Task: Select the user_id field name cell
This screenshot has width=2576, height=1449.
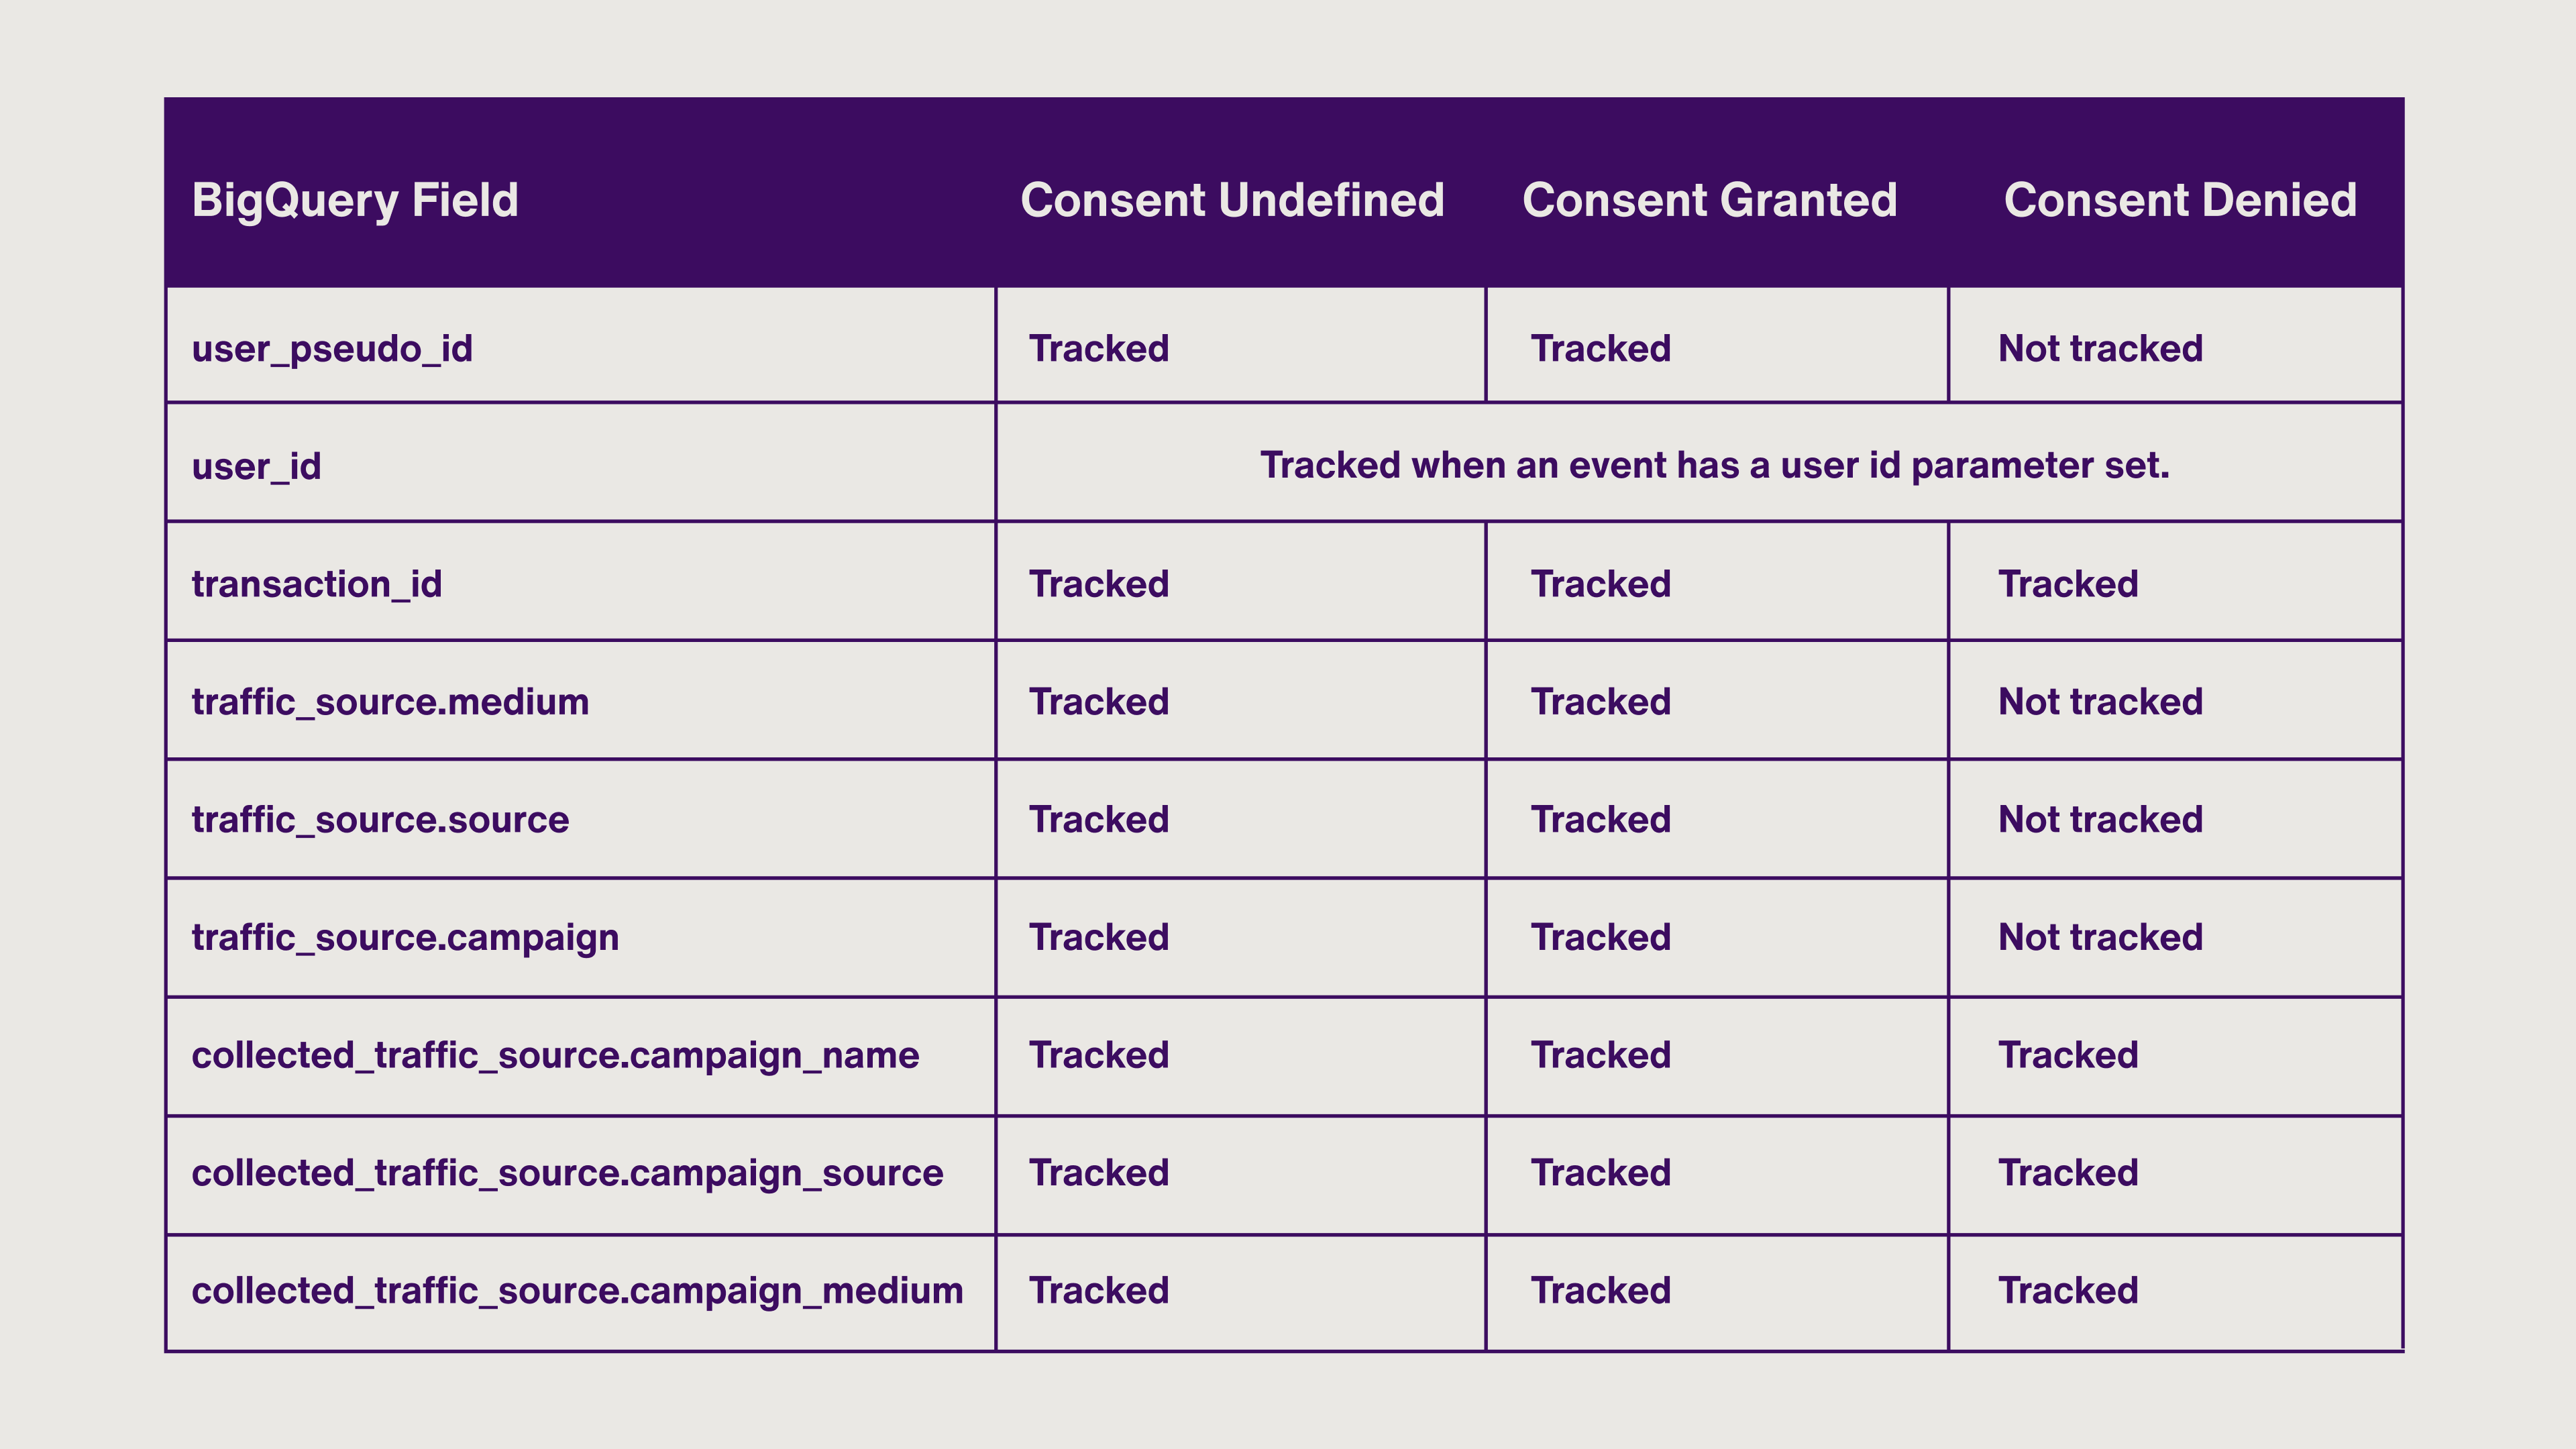Action: [x=256, y=467]
